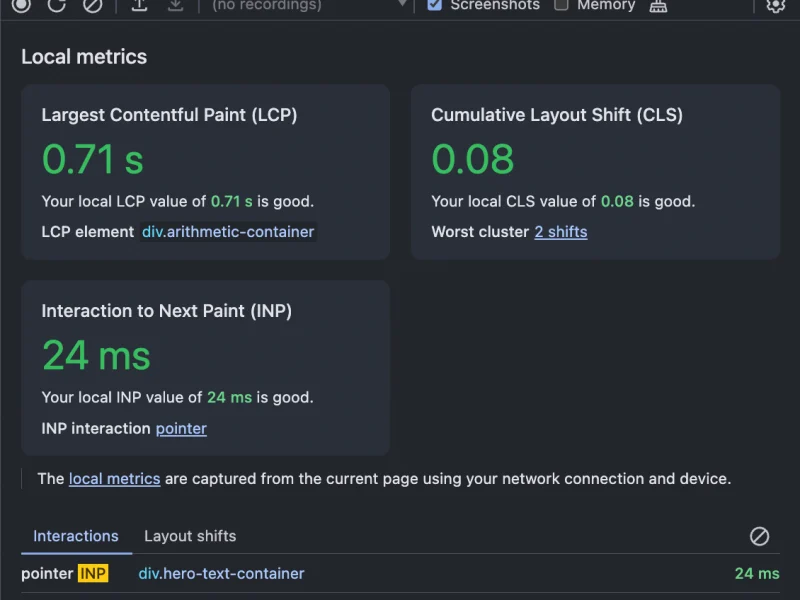Click the div.arithmetic-container LCP element link

point(228,232)
